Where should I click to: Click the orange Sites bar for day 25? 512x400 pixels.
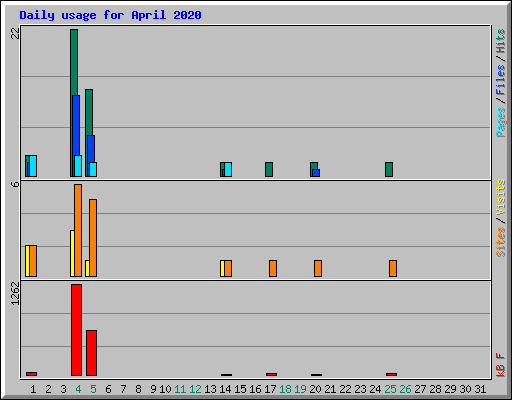(393, 268)
